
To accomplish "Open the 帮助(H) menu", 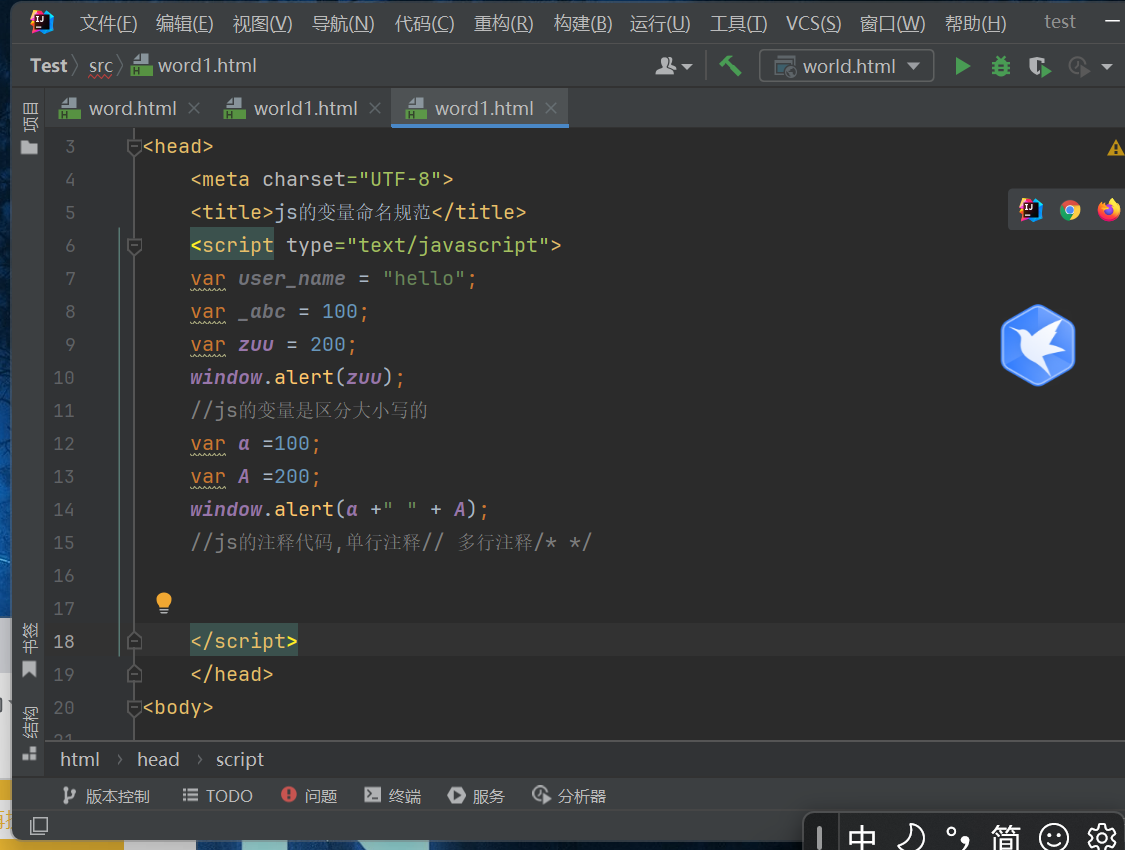I will click(976, 24).
